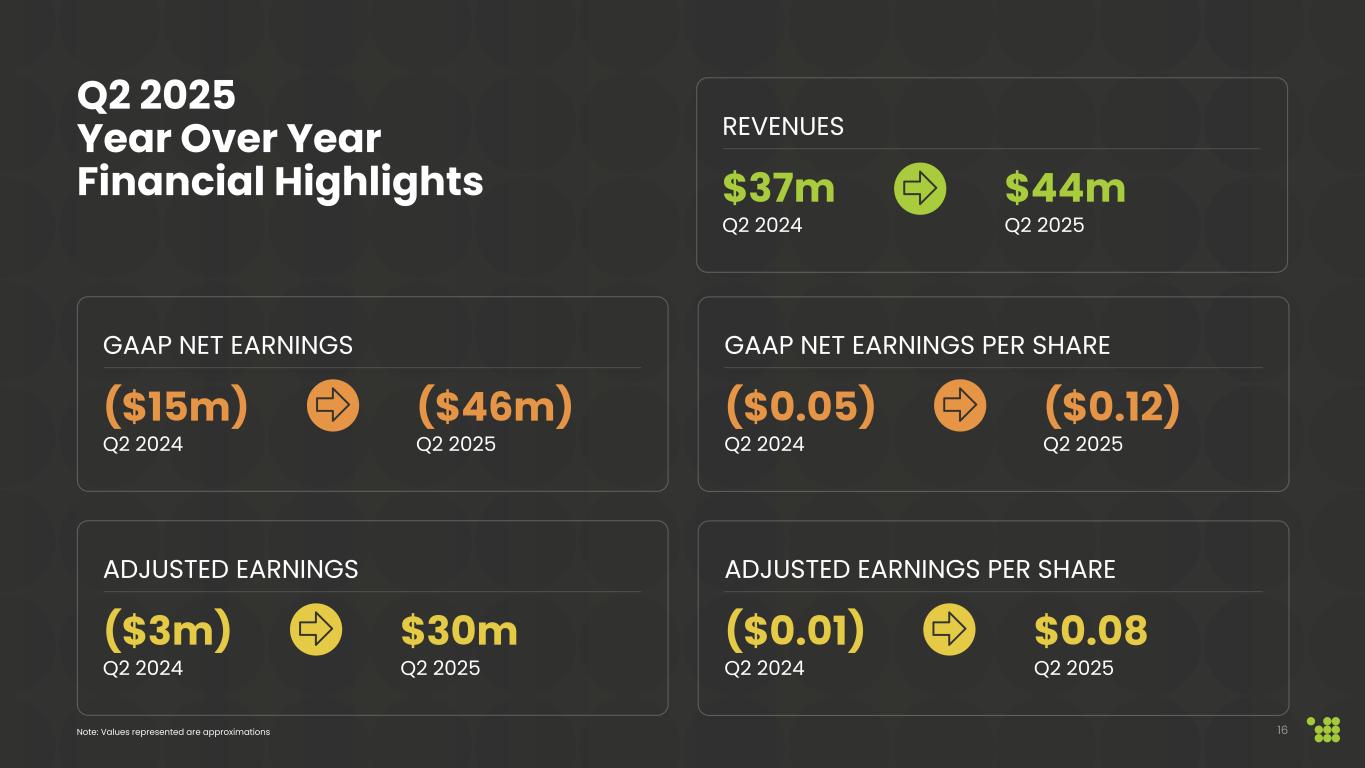The image size is (1365, 768).
Task: Click the slide title Financial Highlights
Action: point(280,182)
